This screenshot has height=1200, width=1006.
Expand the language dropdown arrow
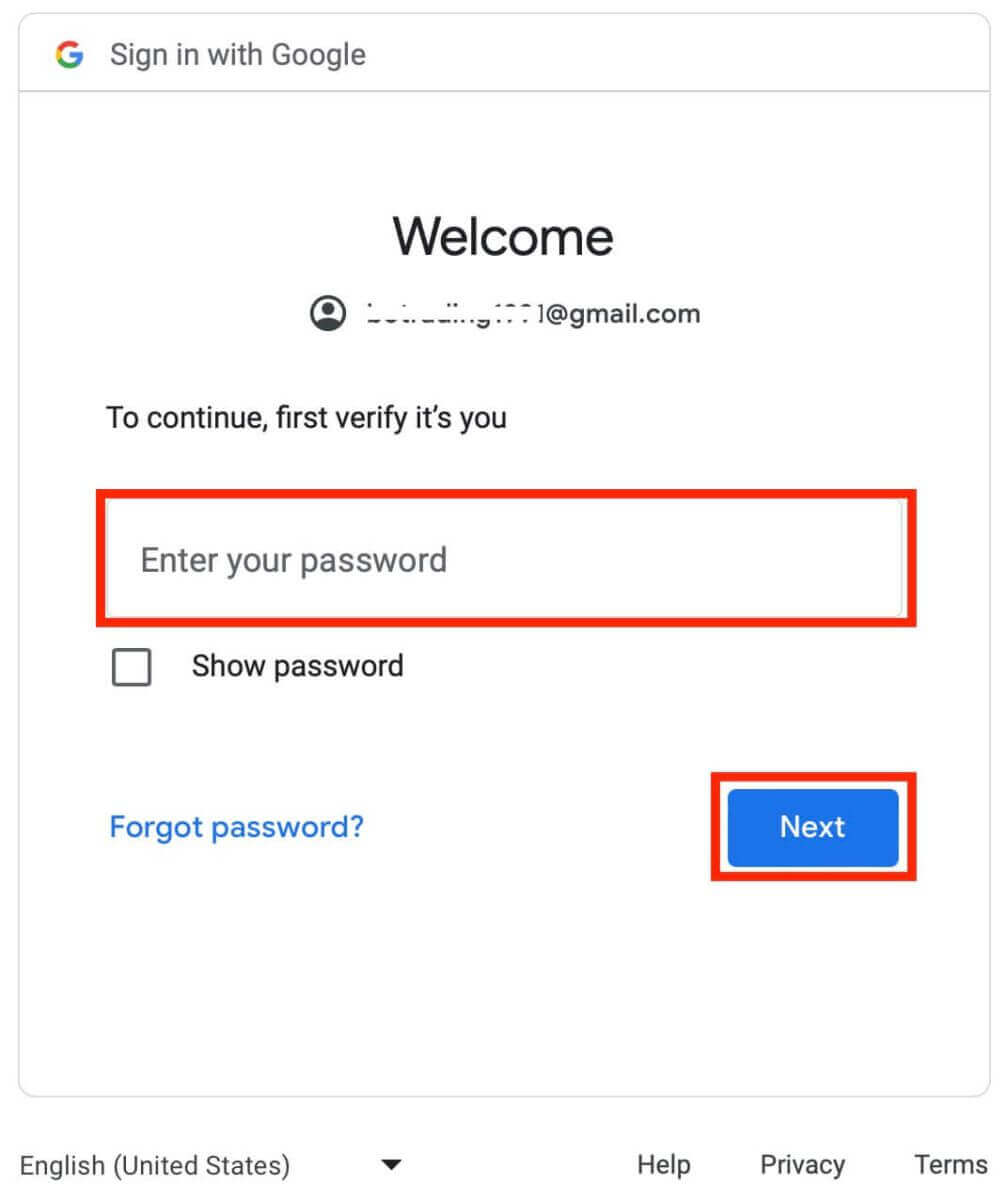pos(391,1165)
